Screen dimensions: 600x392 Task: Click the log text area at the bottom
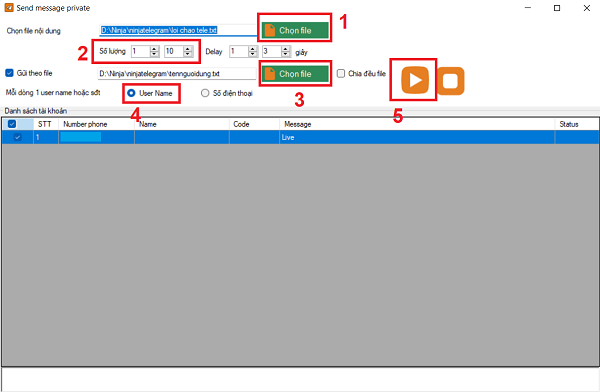point(300,379)
